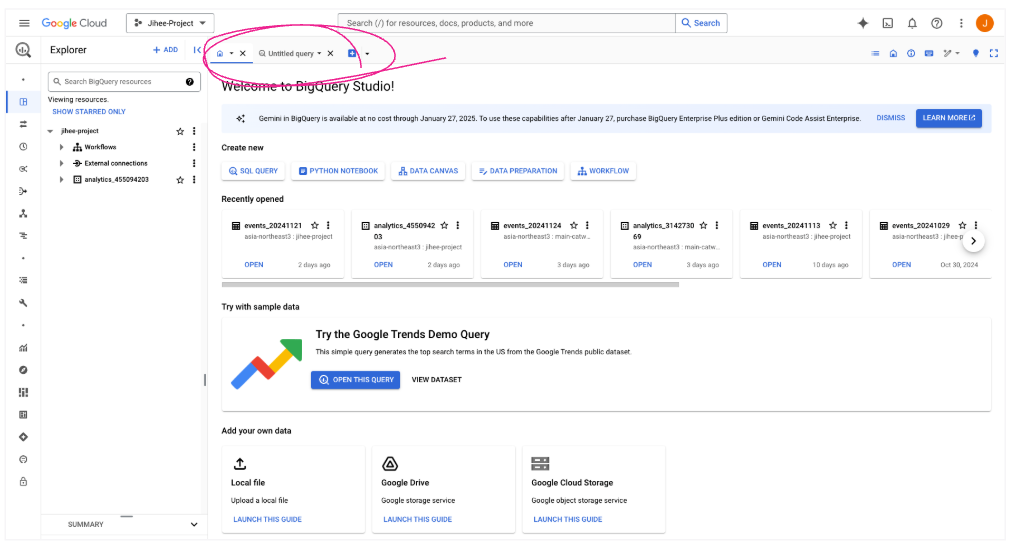Open the notifications bell
Screen dimensions: 1012x547
click(912, 23)
